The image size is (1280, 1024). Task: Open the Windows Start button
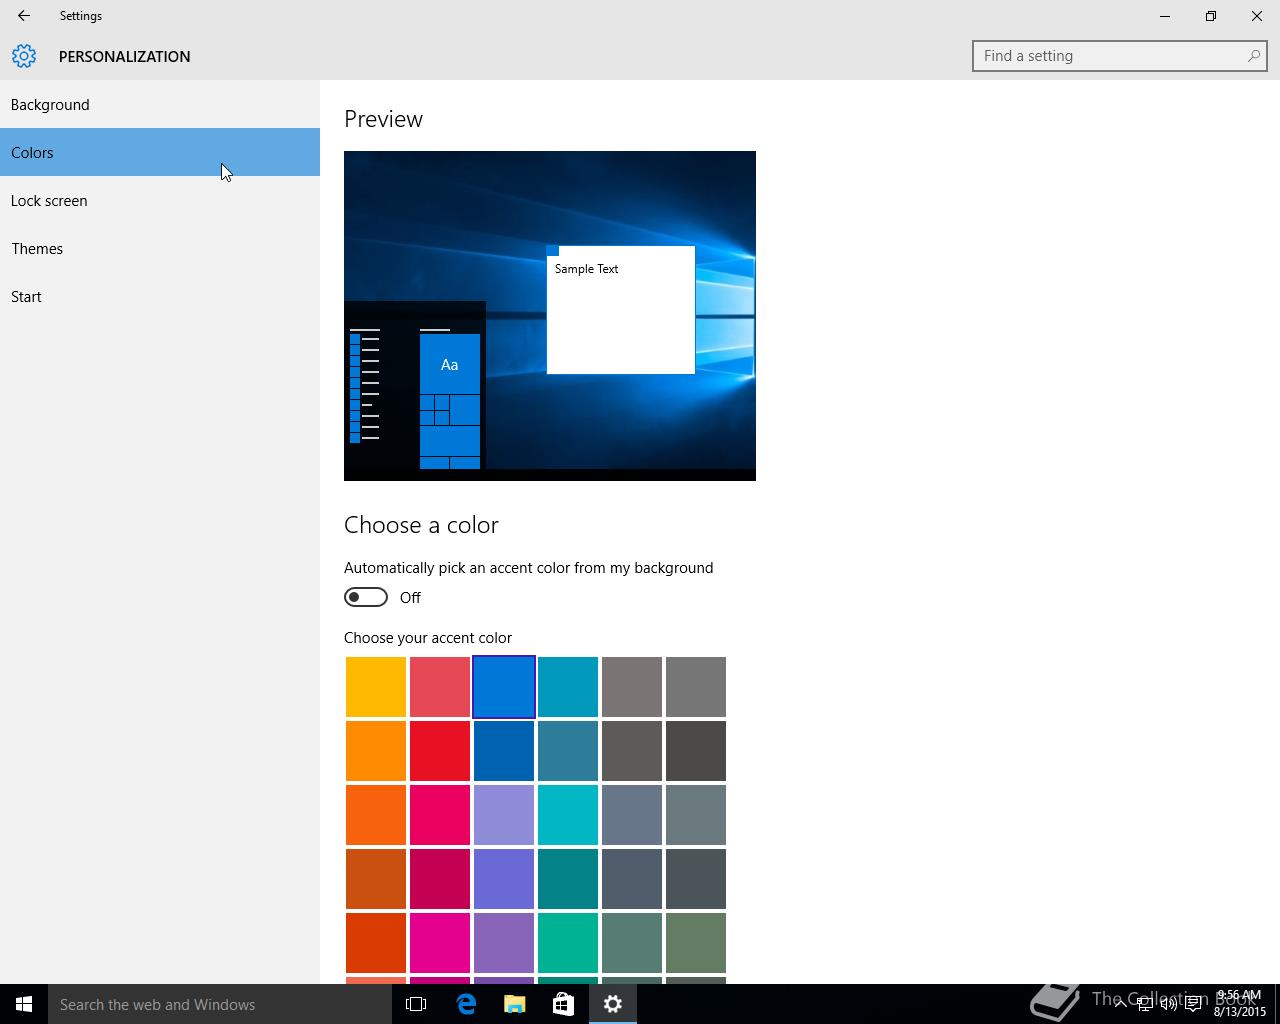click(24, 1004)
